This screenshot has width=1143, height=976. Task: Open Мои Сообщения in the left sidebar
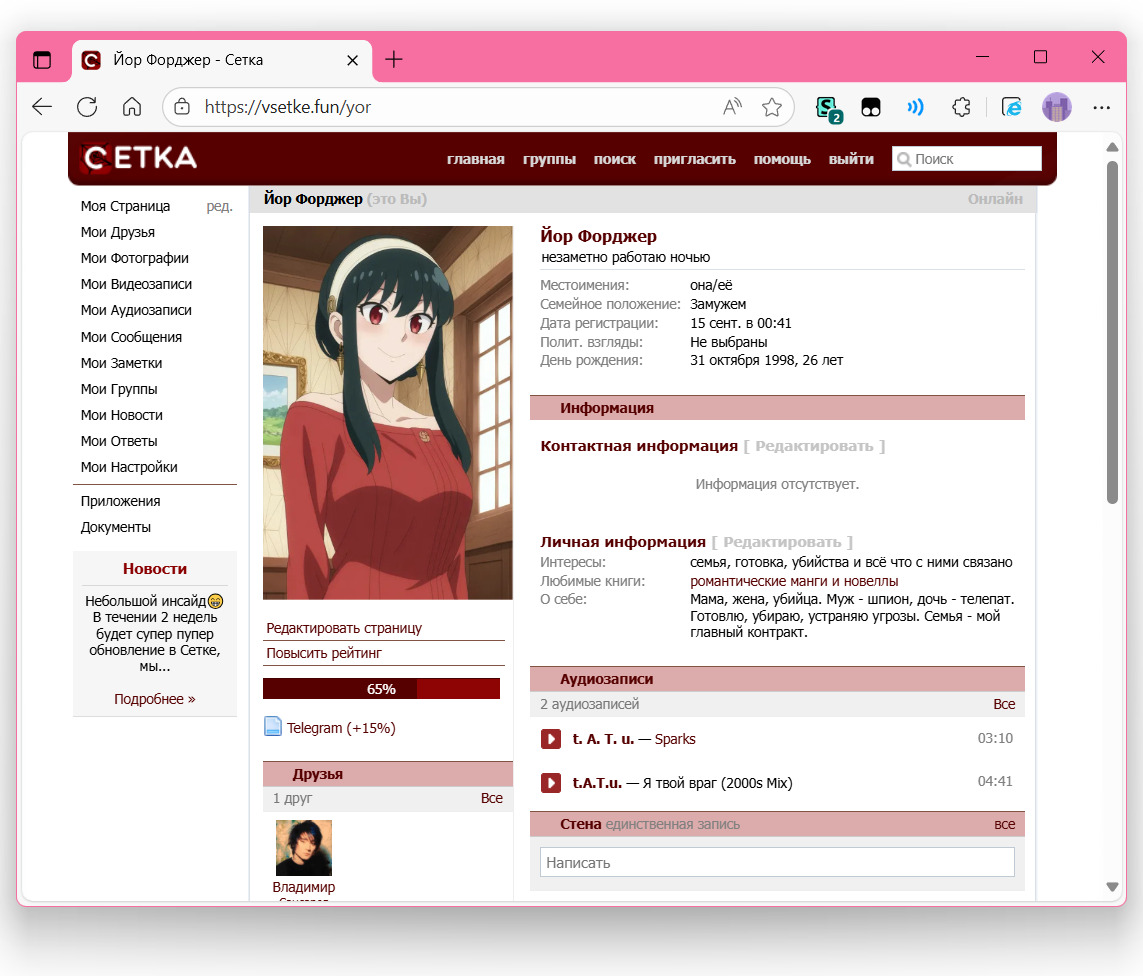[131, 337]
